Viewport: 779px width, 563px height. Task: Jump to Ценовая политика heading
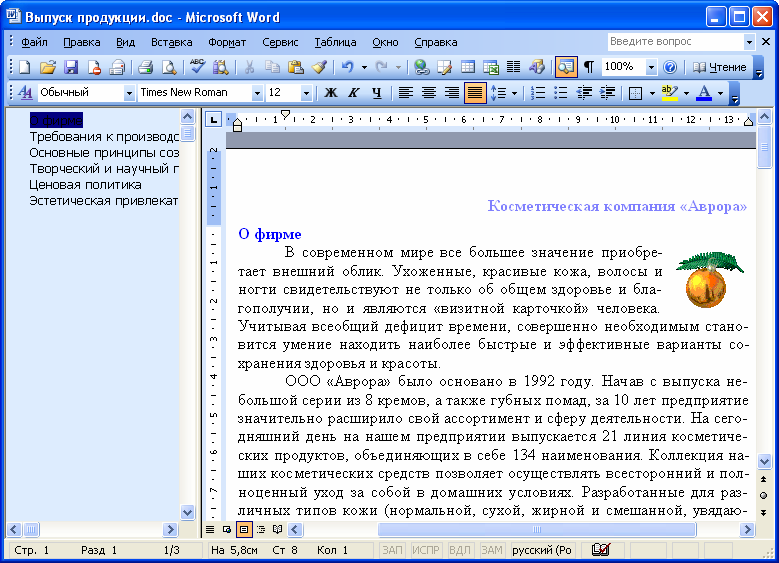click(85, 185)
